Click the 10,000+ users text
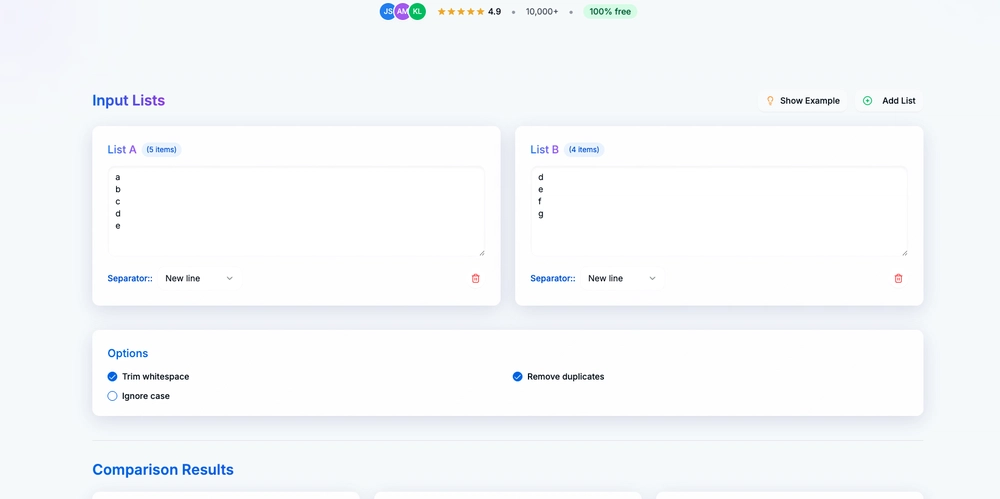 point(542,11)
